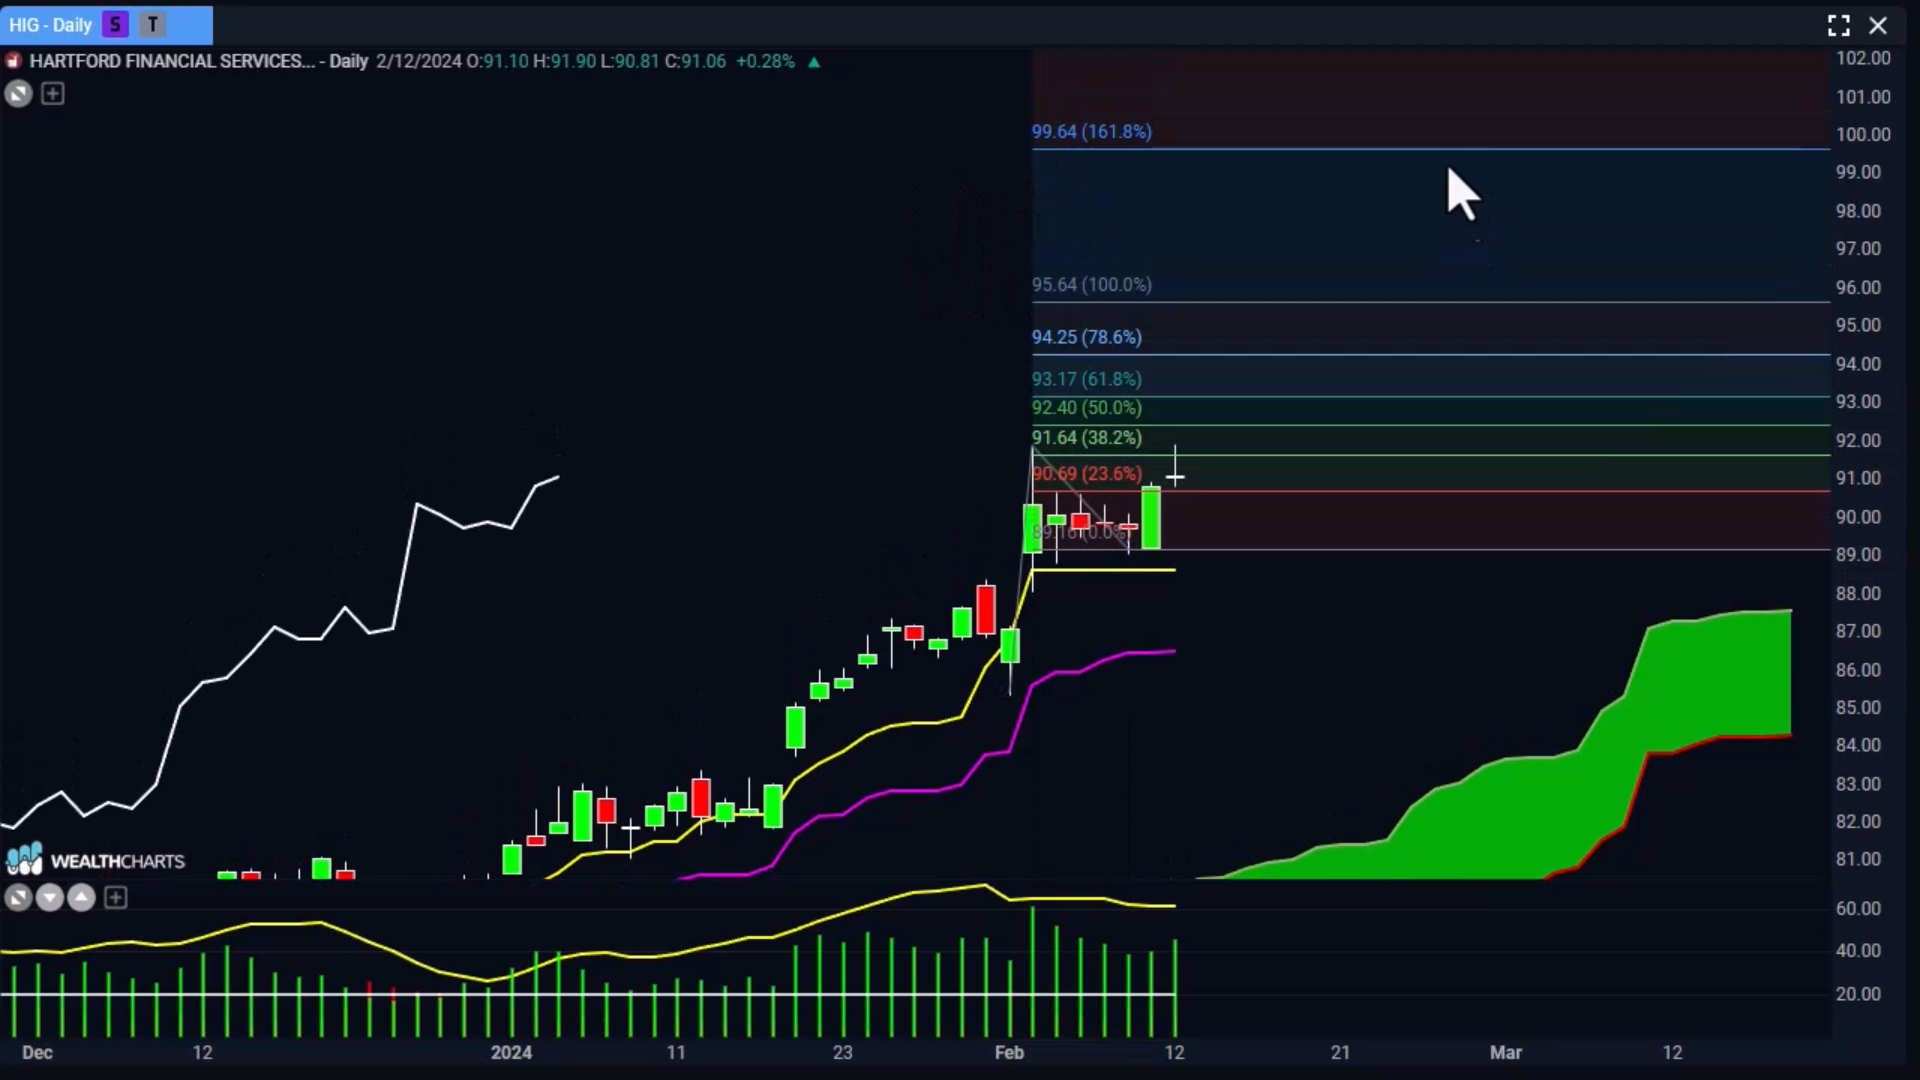Click the +0.28% change value
Image resolution: width=1920 pixels, height=1080 pixels.
coord(765,61)
